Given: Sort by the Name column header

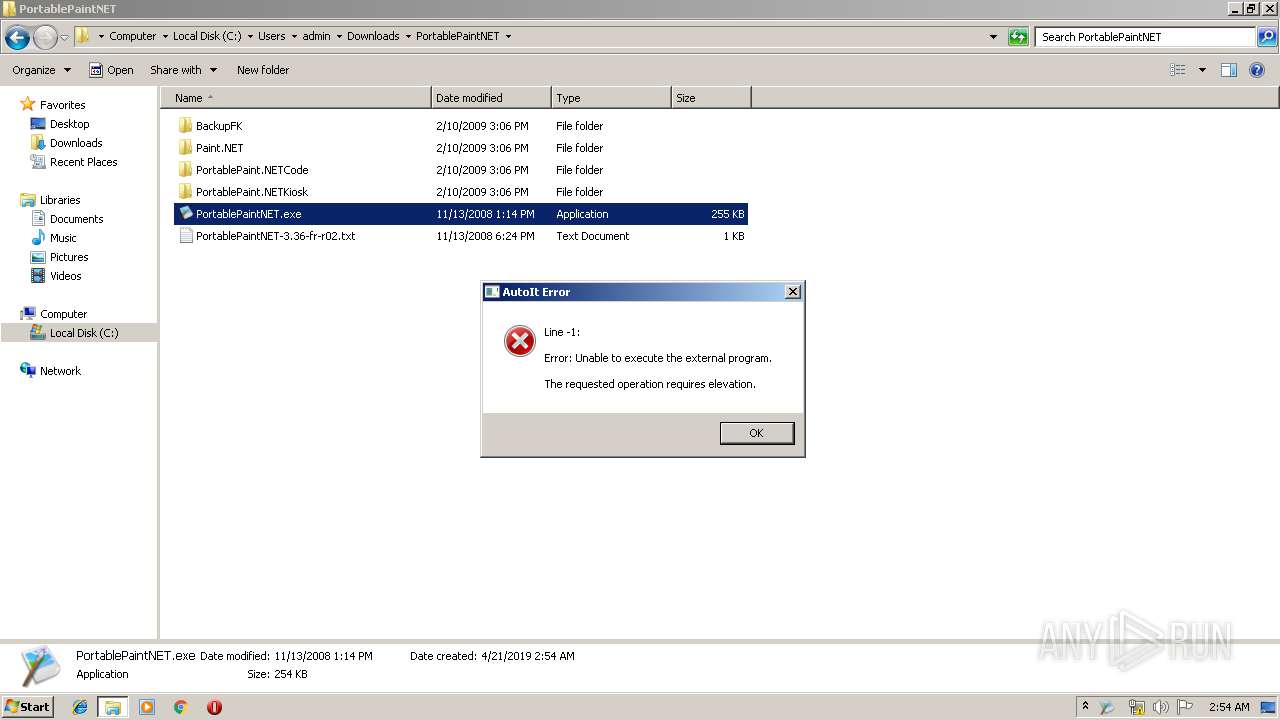Looking at the screenshot, I should (296, 98).
